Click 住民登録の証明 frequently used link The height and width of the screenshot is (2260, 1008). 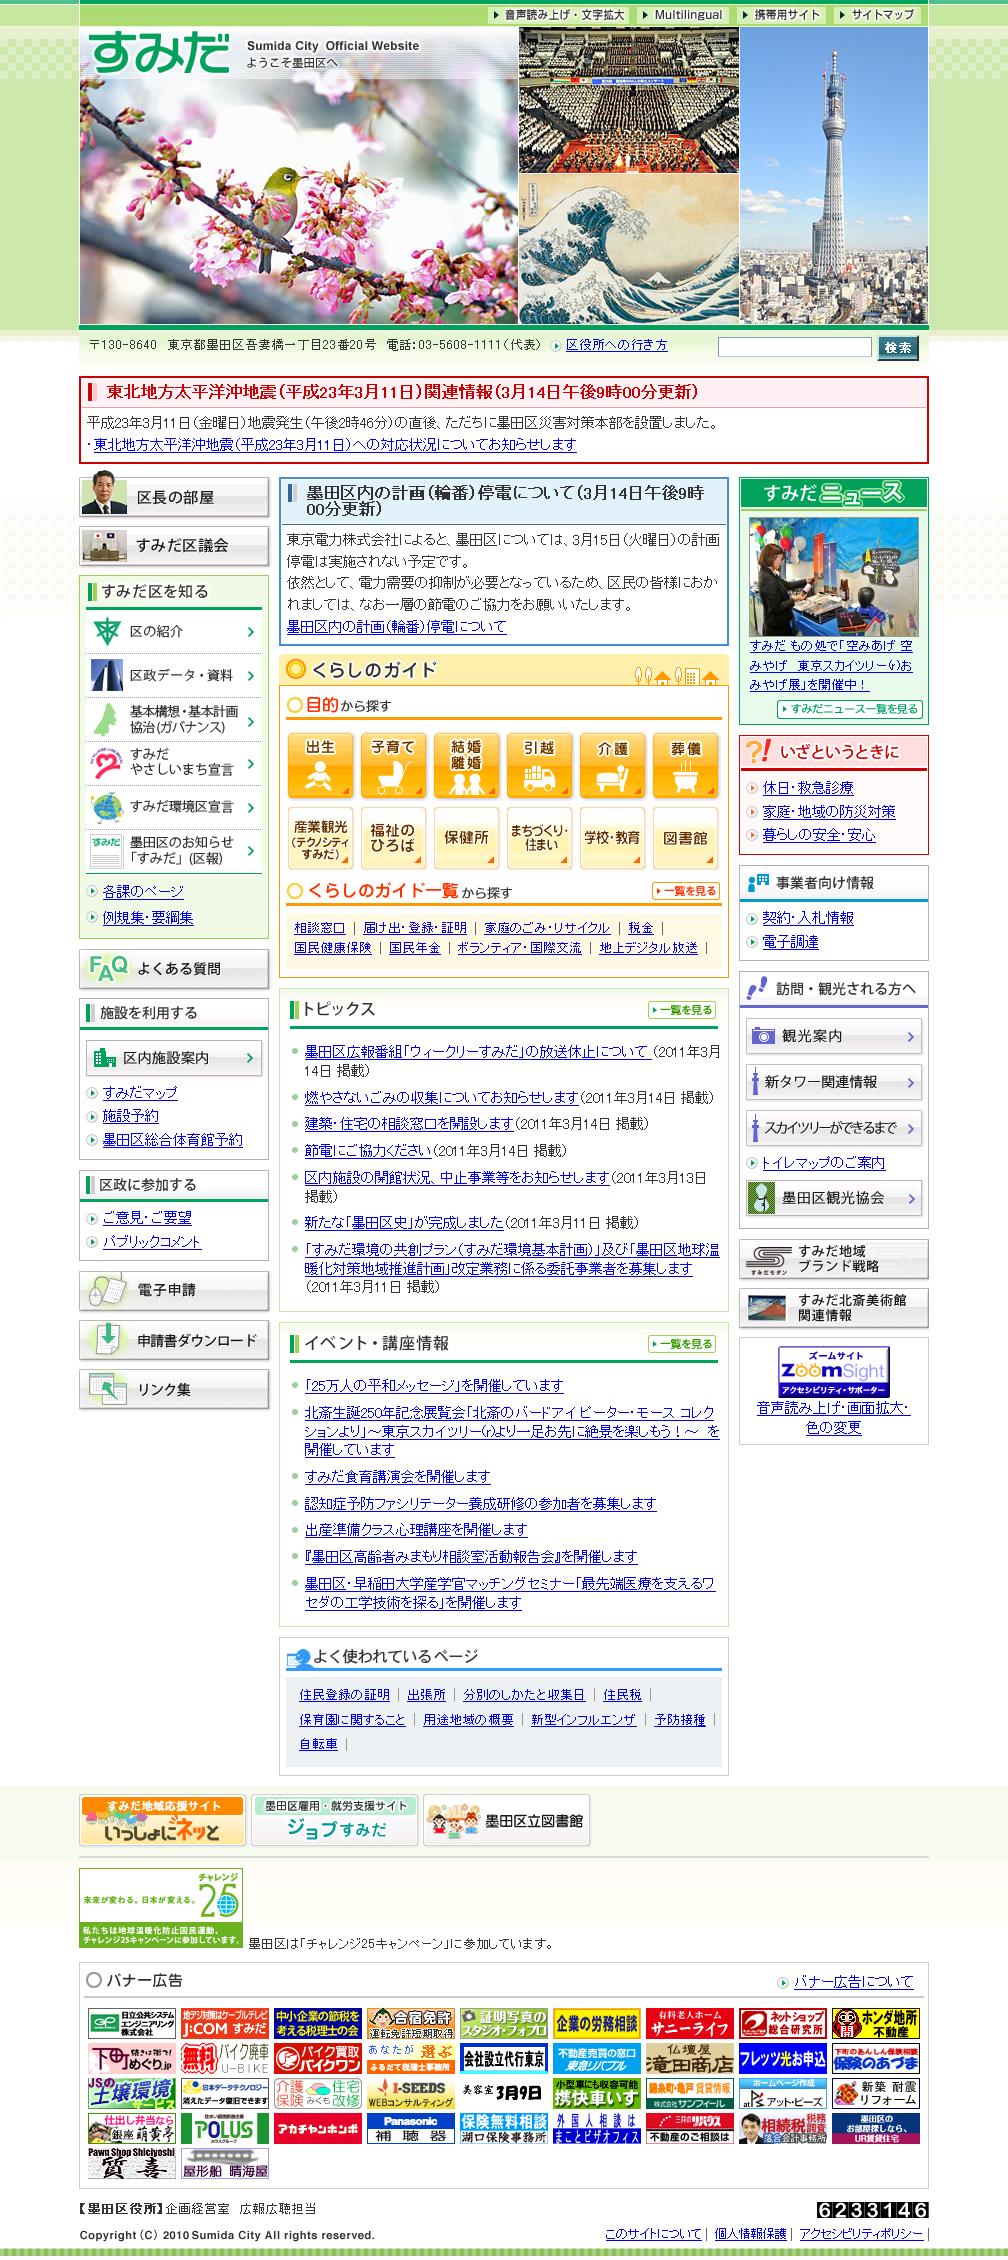tap(344, 1694)
